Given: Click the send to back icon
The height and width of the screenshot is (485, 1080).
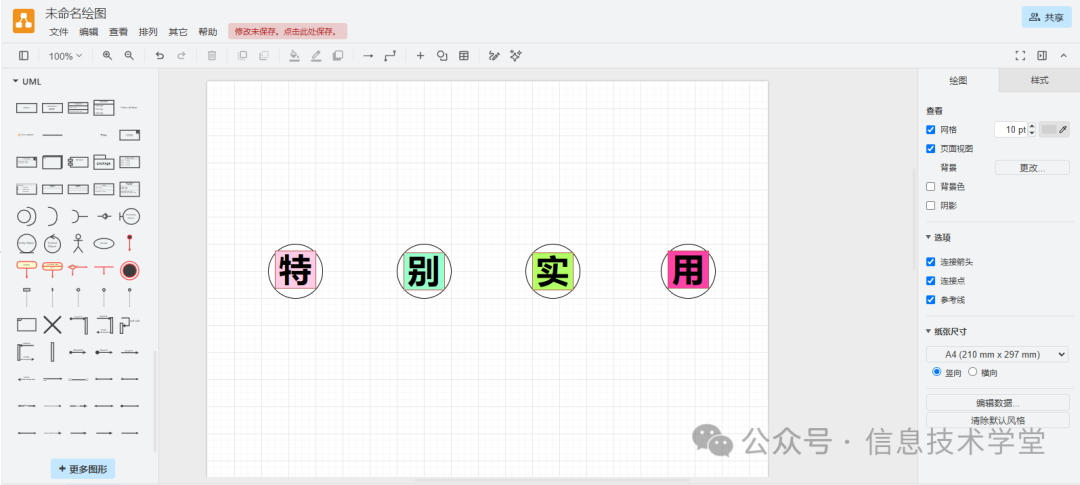Looking at the screenshot, I should pyautogui.click(x=263, y=56).
